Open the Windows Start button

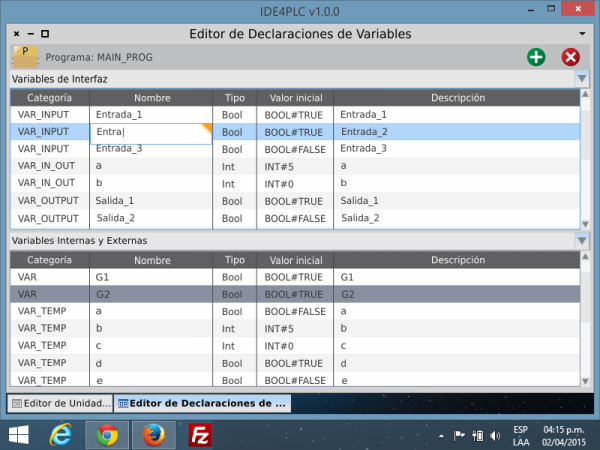pos(19,435)
